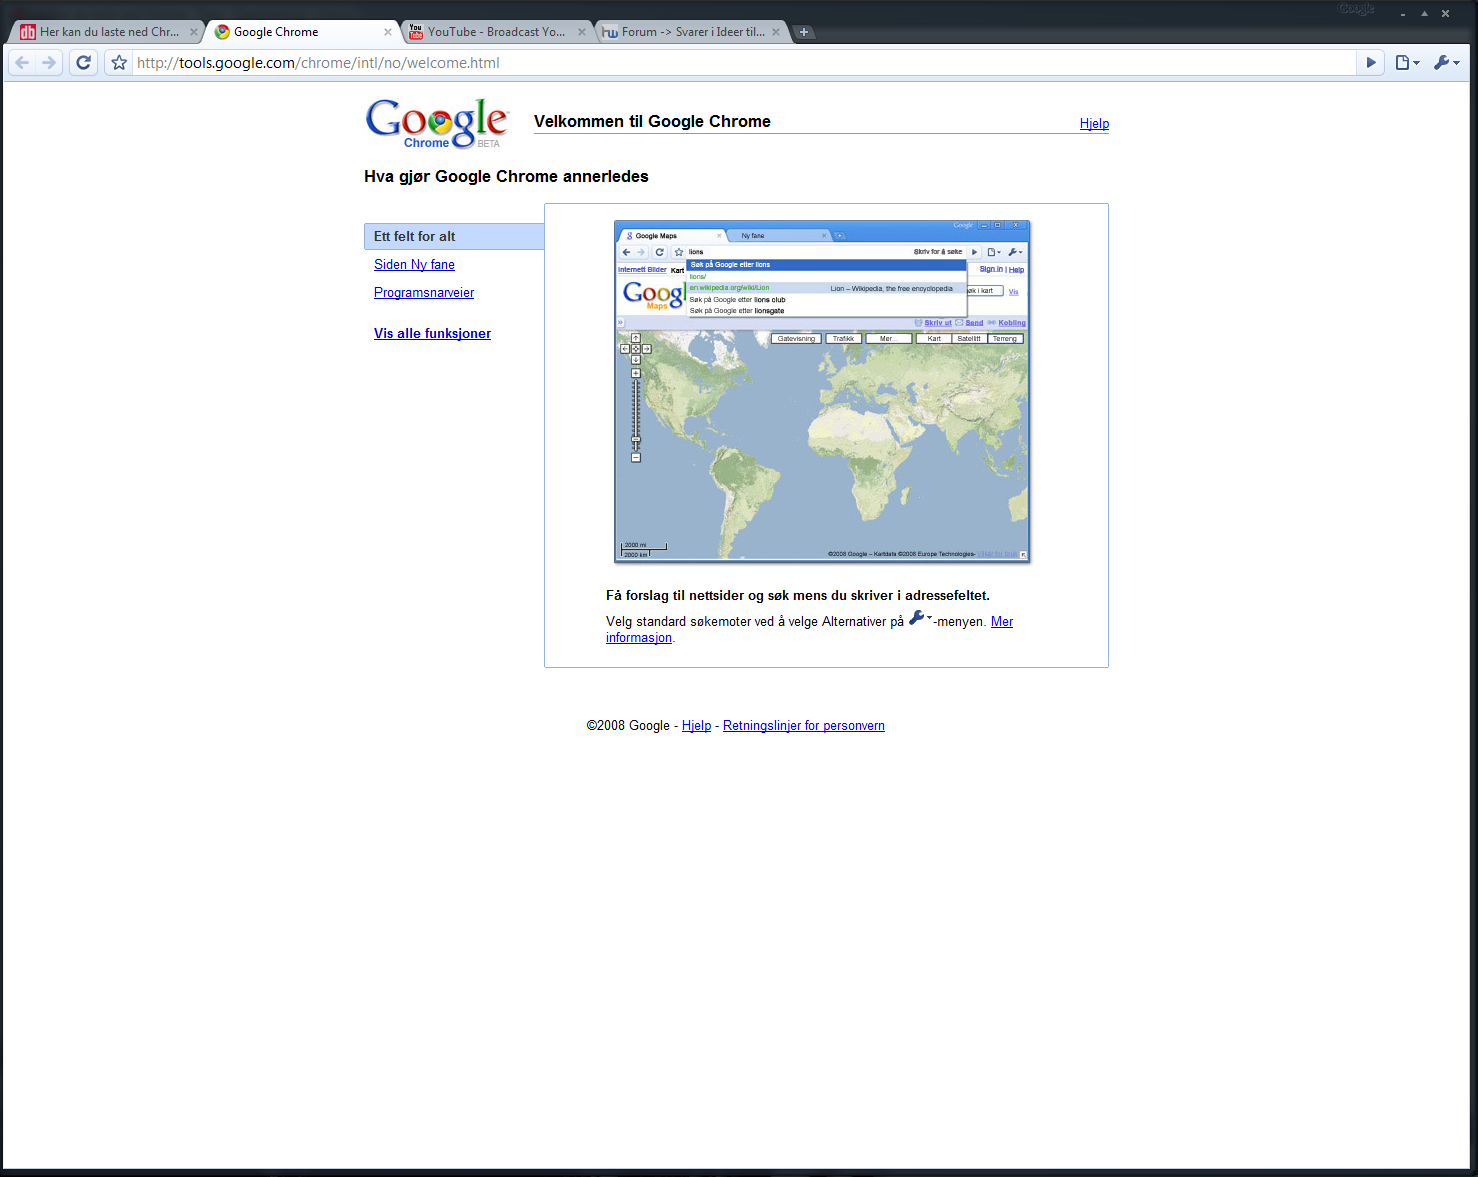1478x1177 pixels.
Task: Switch to the "Her kan du laste ned Chr..." tab
Action: pyautogui.click(x=108, y=32)
